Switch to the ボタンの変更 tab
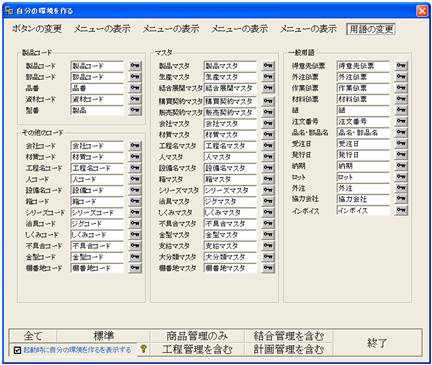This screenshot has width=432, height=365. coord(37,29)
